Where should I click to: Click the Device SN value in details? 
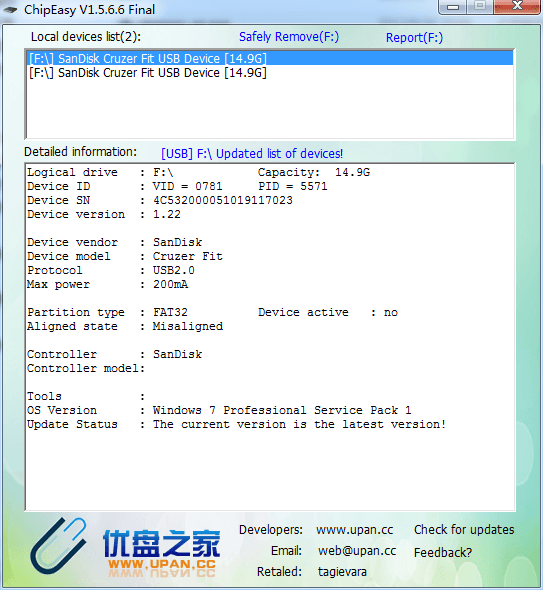pyautogui.click(x=223, y=200)
